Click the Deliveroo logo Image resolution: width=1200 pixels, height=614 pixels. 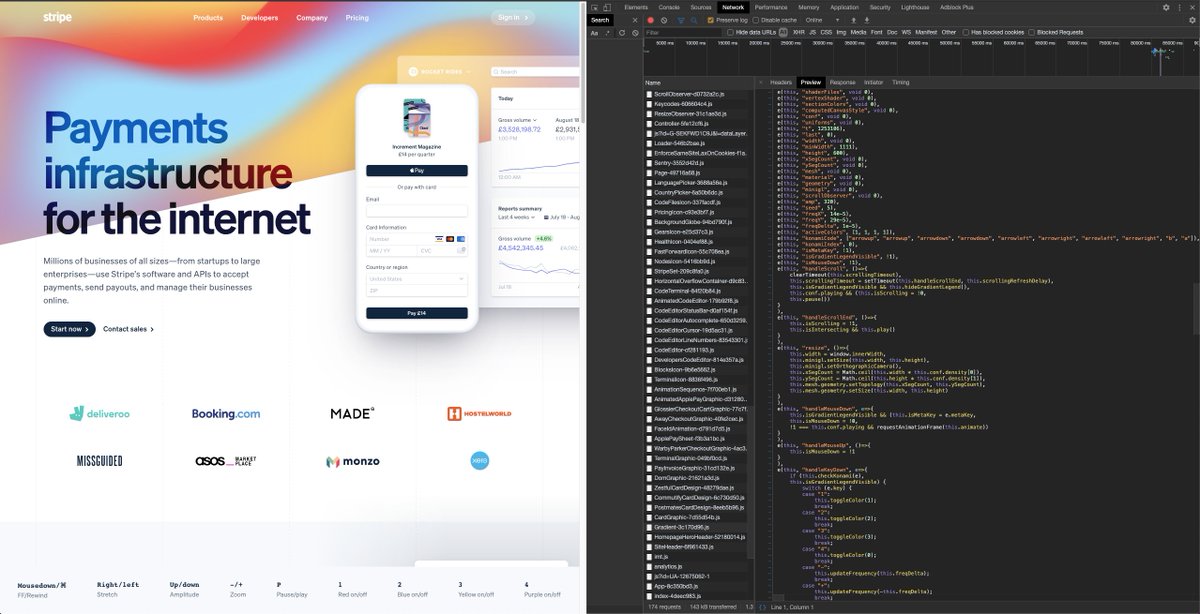(100, 413)
